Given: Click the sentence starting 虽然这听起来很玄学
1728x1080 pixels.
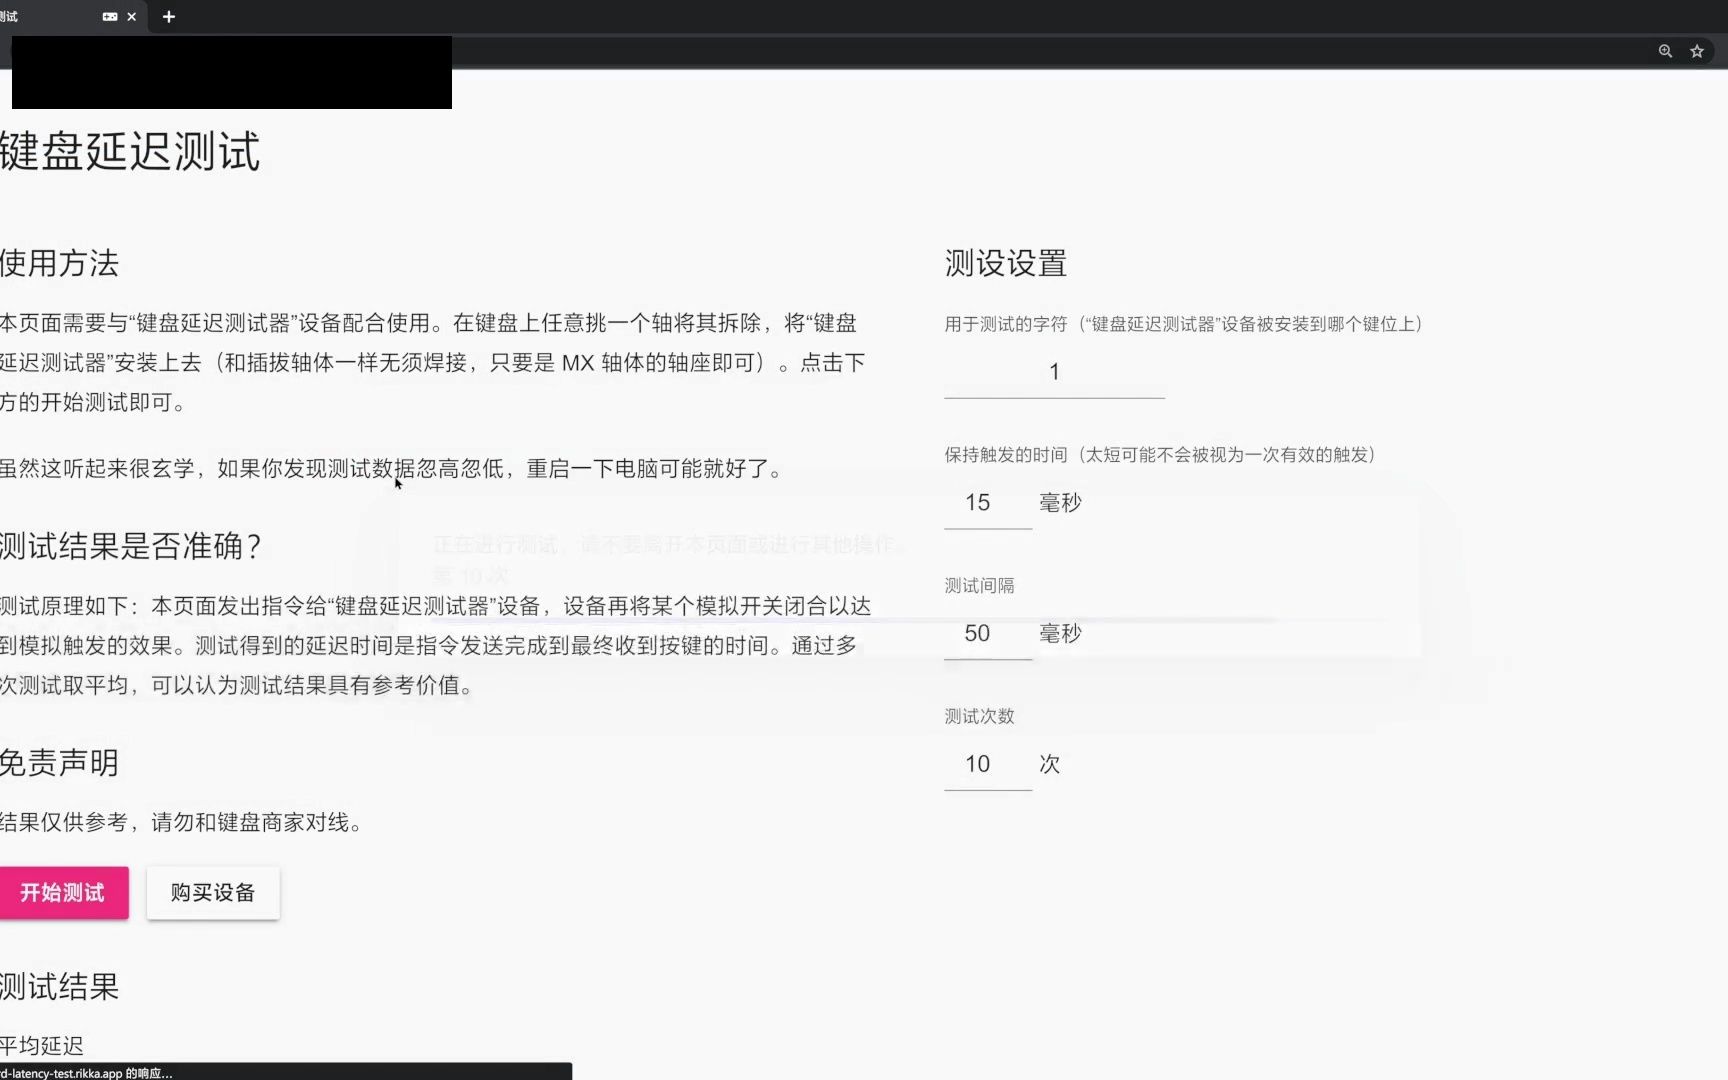Looking at the screenshot, I should tap(393, 469).
